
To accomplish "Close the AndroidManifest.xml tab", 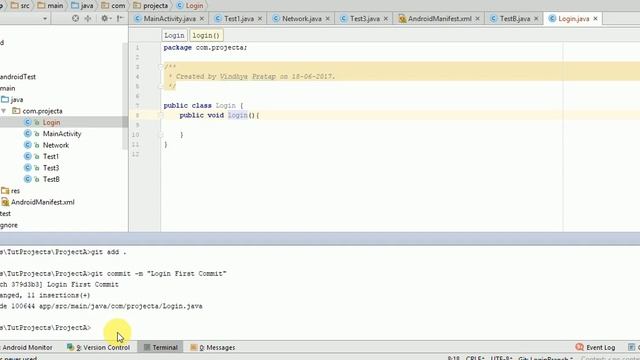I will point(477,19).
